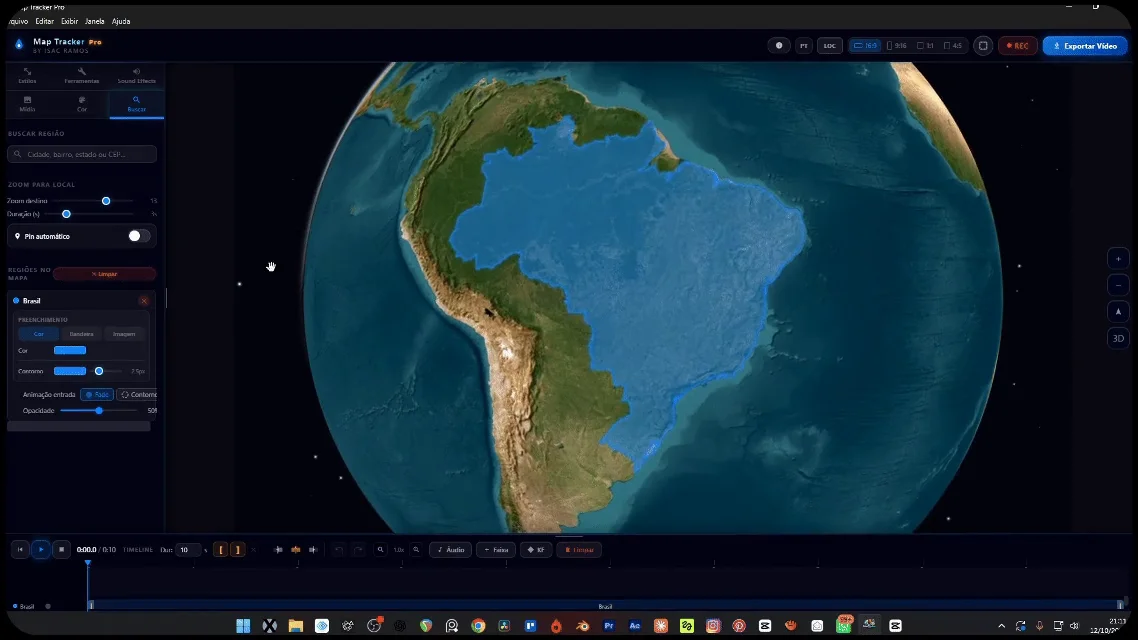Screen dimensions: 1138x640
Task: Click Limpar to clear map regions
Action: [105, 274]
